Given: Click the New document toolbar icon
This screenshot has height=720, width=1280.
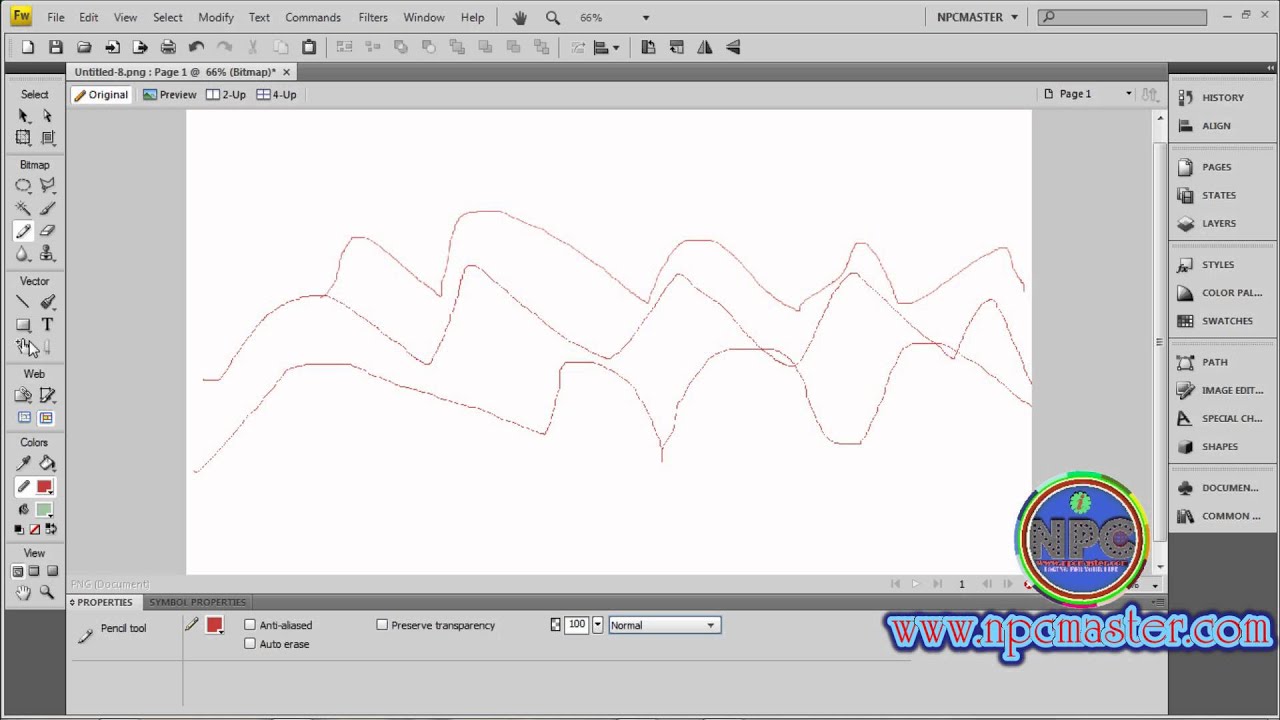Looking at the screenshot, I should [x=28, y=47].
